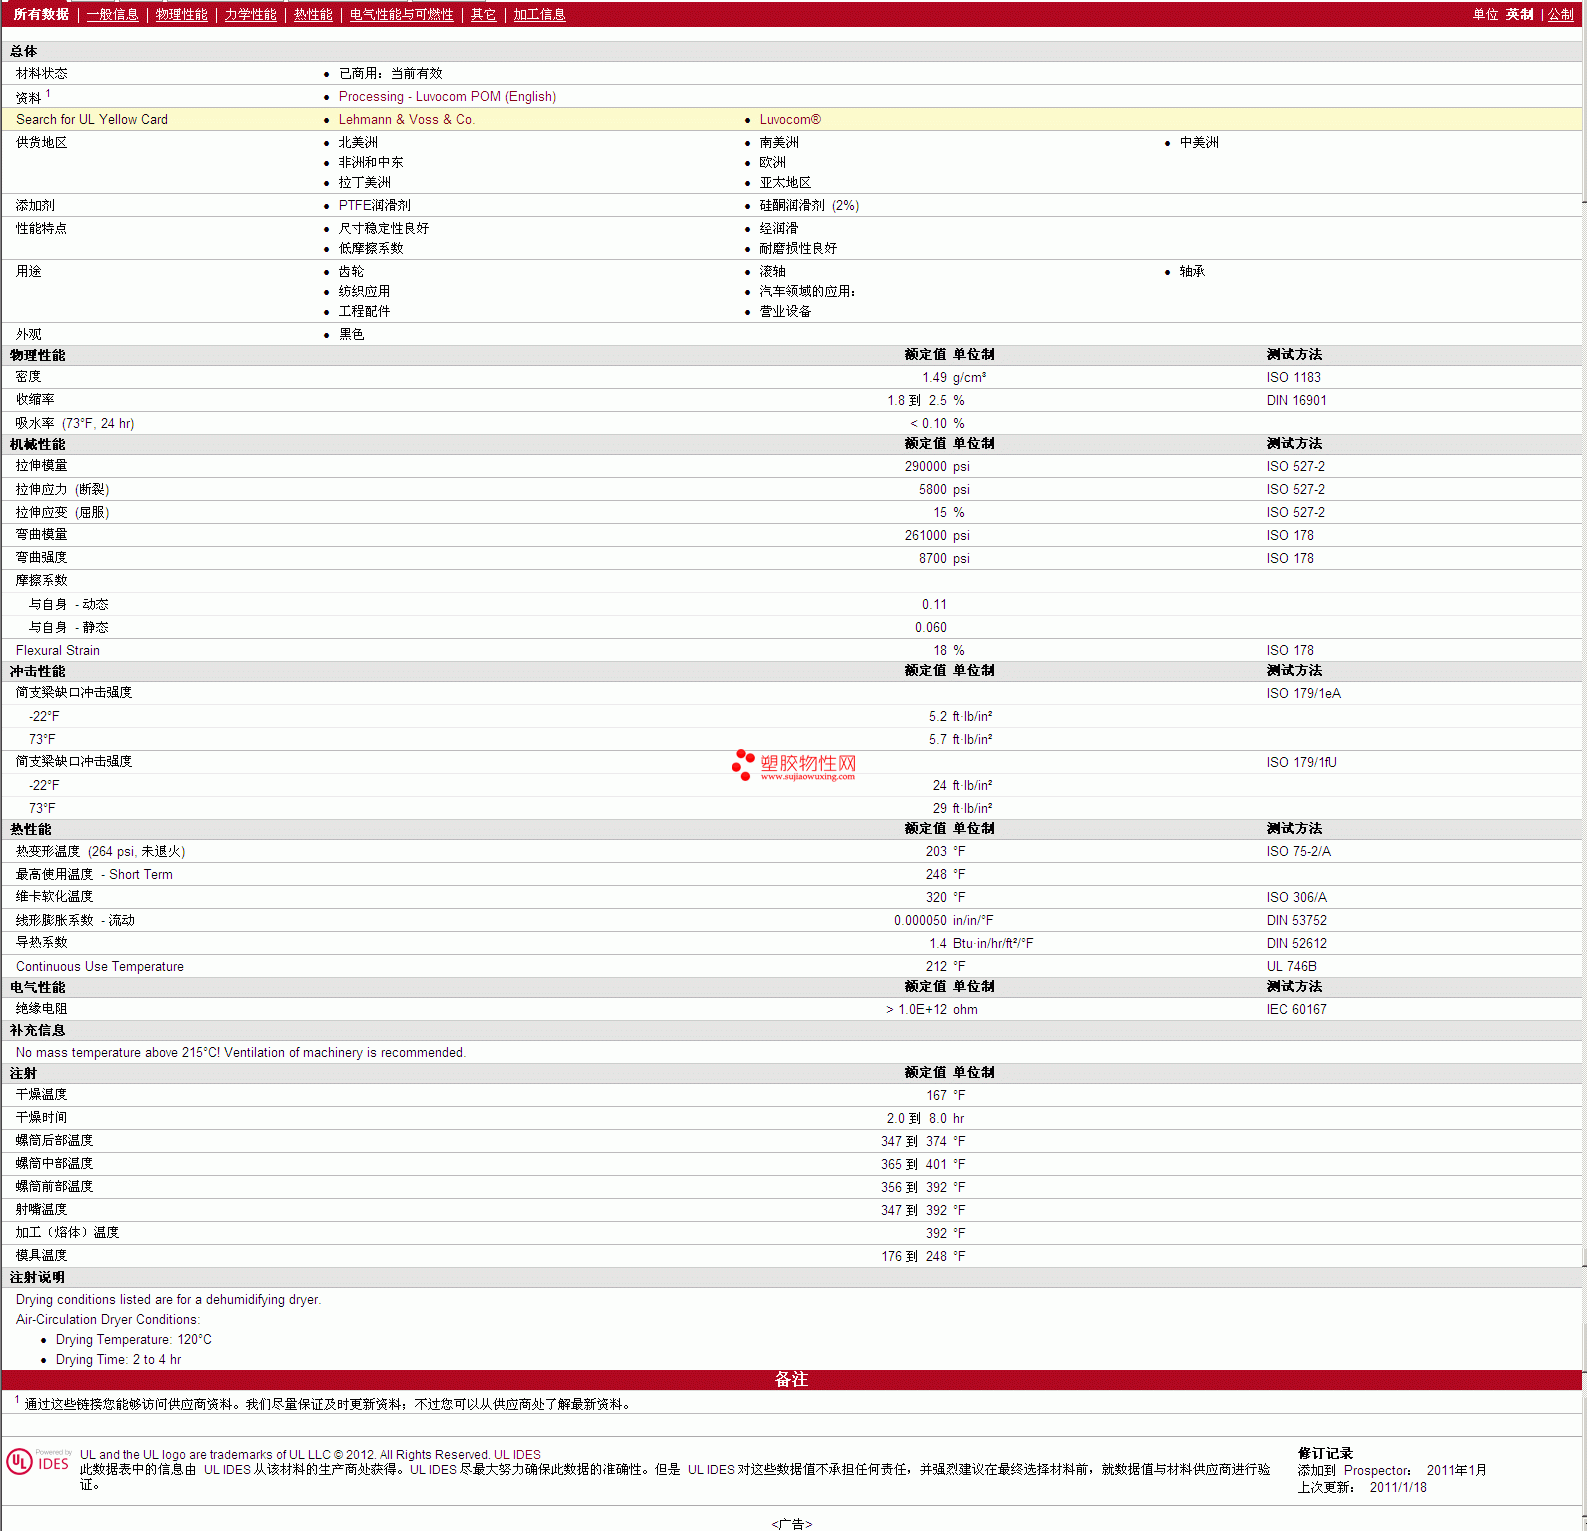This screenshot has width=1587, height=1531.
Task: Jump to the 加工信息 tab
Action: point(539,14)
